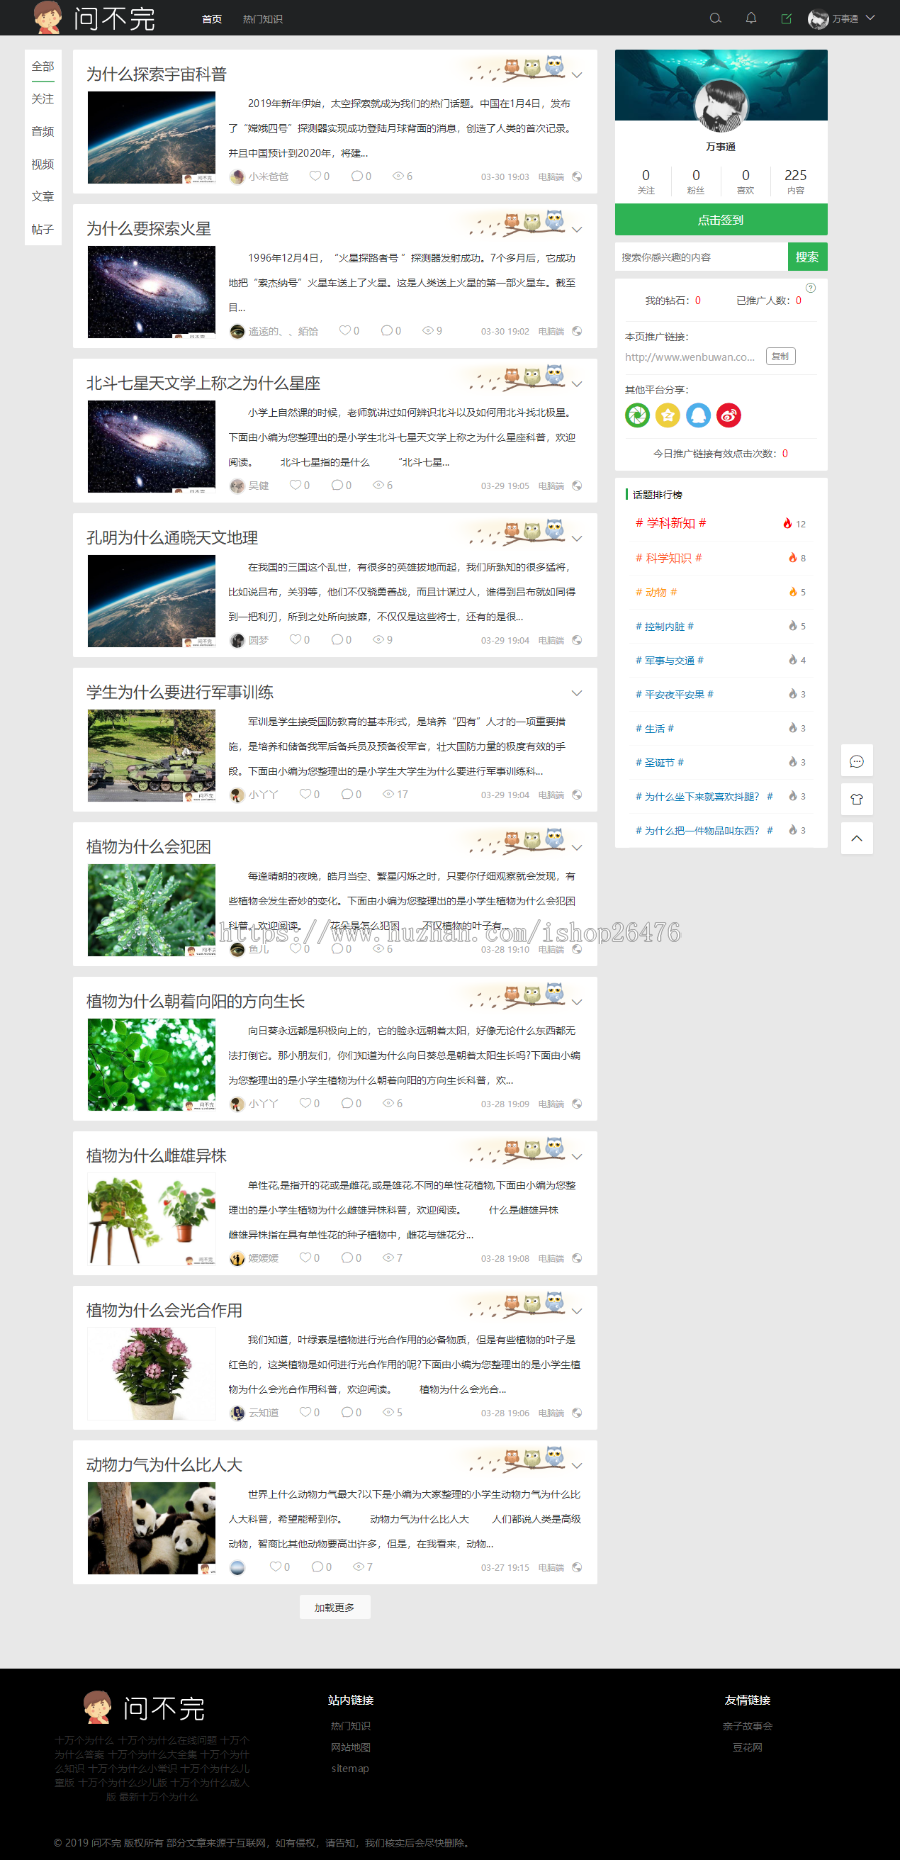Screen dimensions: 900x1860
Task: Like the 学生为什么要进行军事训练 post
Action: point(305,794)
